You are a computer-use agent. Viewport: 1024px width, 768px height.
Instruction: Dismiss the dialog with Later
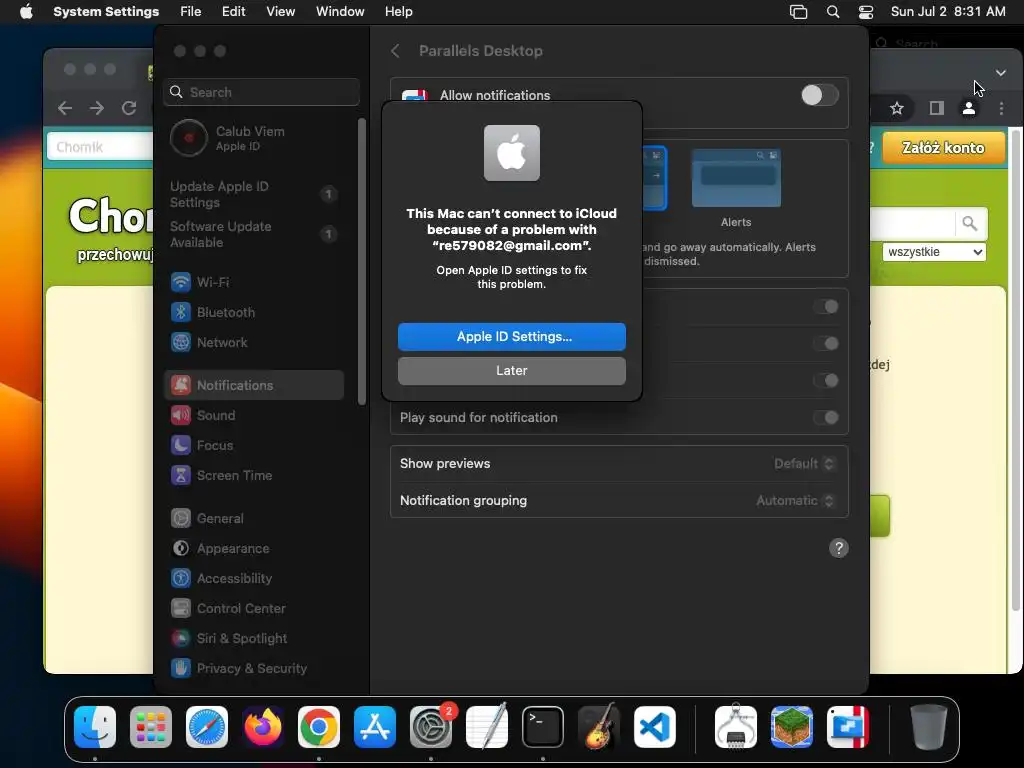pos(512,371)
